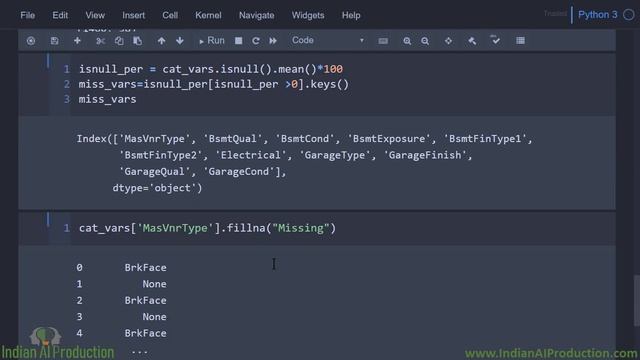
Task: Open the View menu
Action: point(95,16)
